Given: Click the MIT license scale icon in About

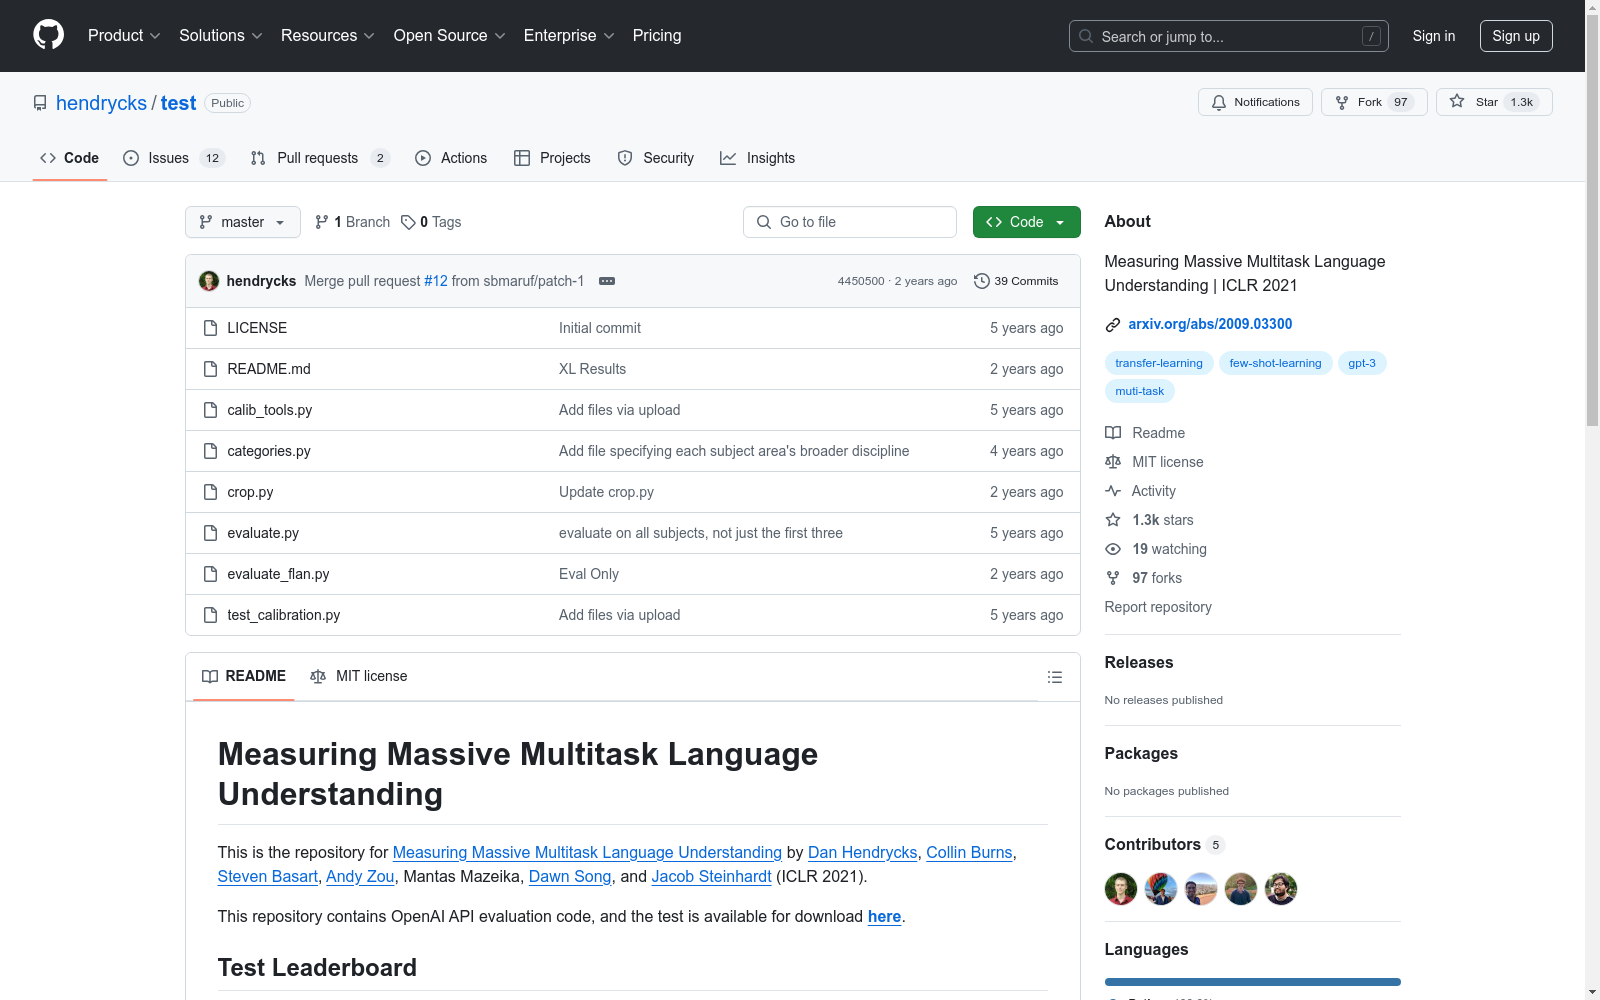Looking at the screenshot, I should [1113, 462].
